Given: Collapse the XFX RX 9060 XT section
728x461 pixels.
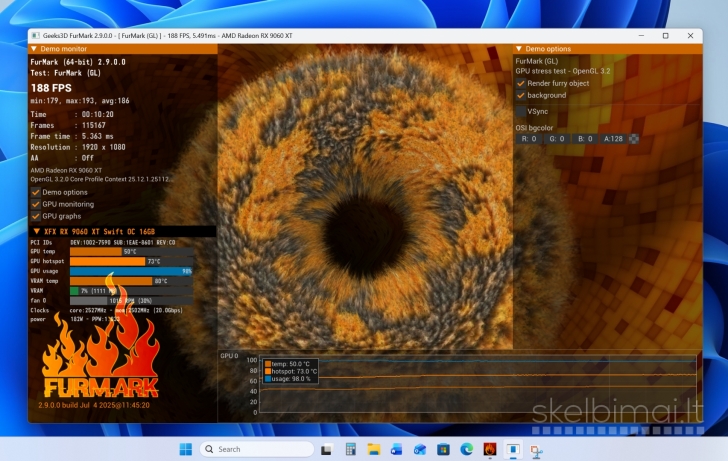Looking at the screenshot, I should 37,231.
